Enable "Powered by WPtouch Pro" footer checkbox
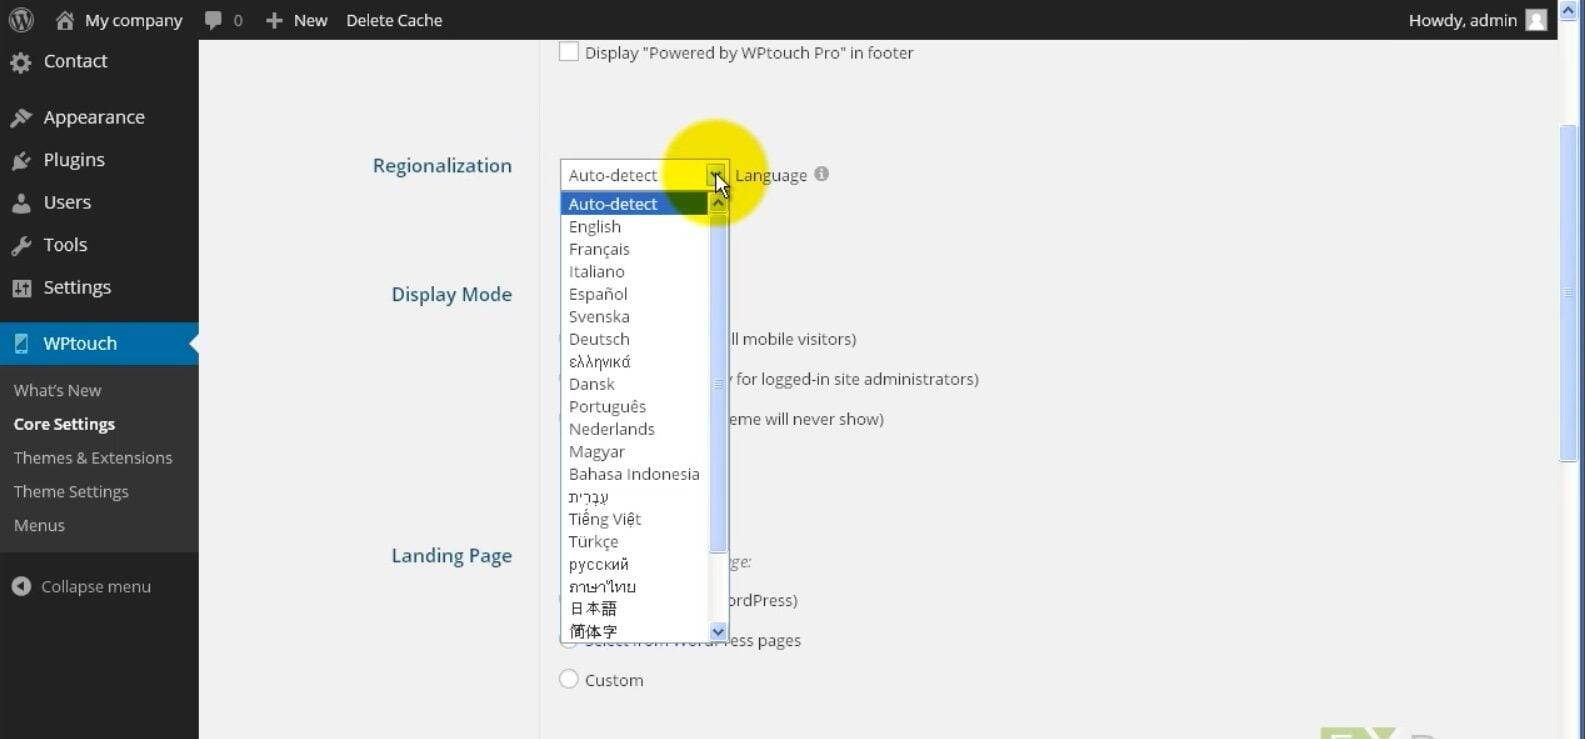The height and width of the screenshot is (739, 1585). [x=569, y=52]
